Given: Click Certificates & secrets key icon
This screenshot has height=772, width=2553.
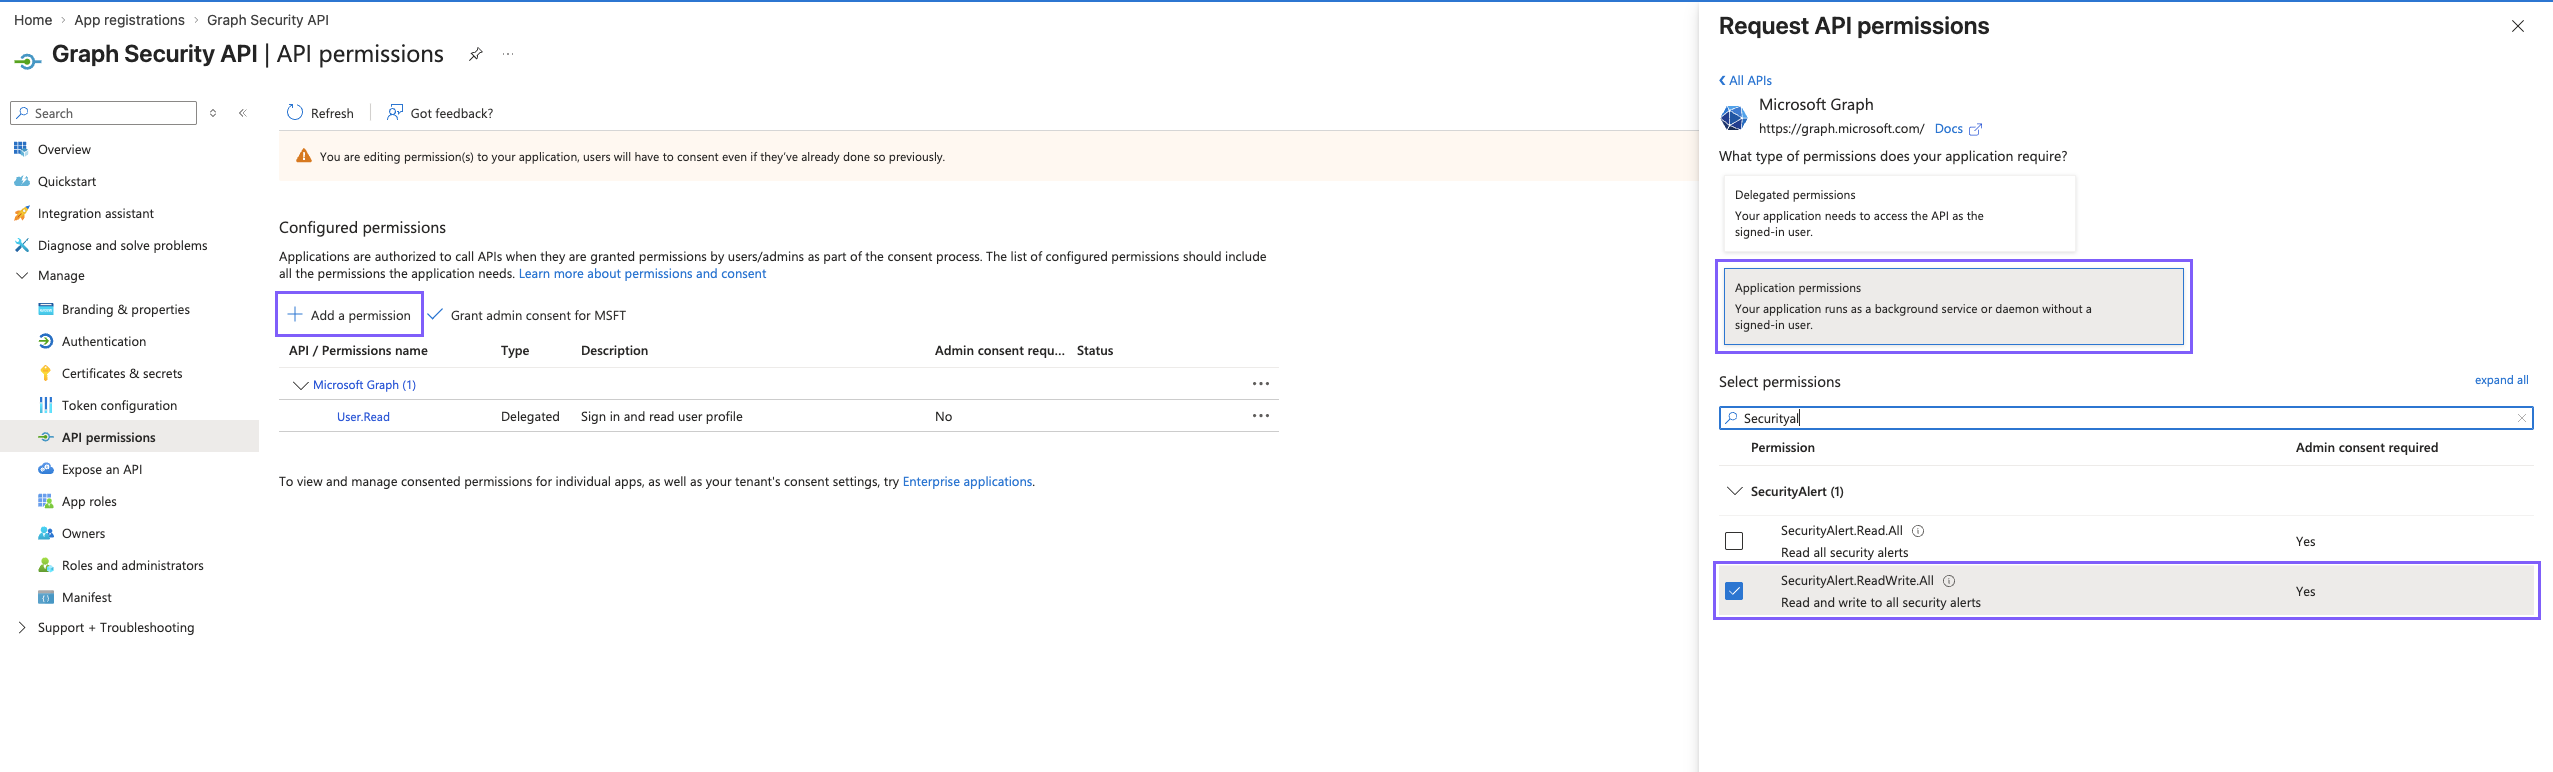Looking at the screenshot, I should [x=45, y=373].
